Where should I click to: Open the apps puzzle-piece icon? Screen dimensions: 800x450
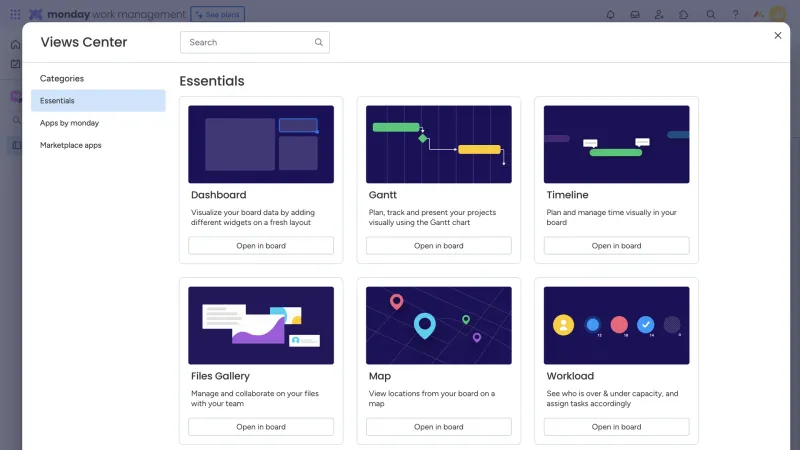[x=684, y=14]
